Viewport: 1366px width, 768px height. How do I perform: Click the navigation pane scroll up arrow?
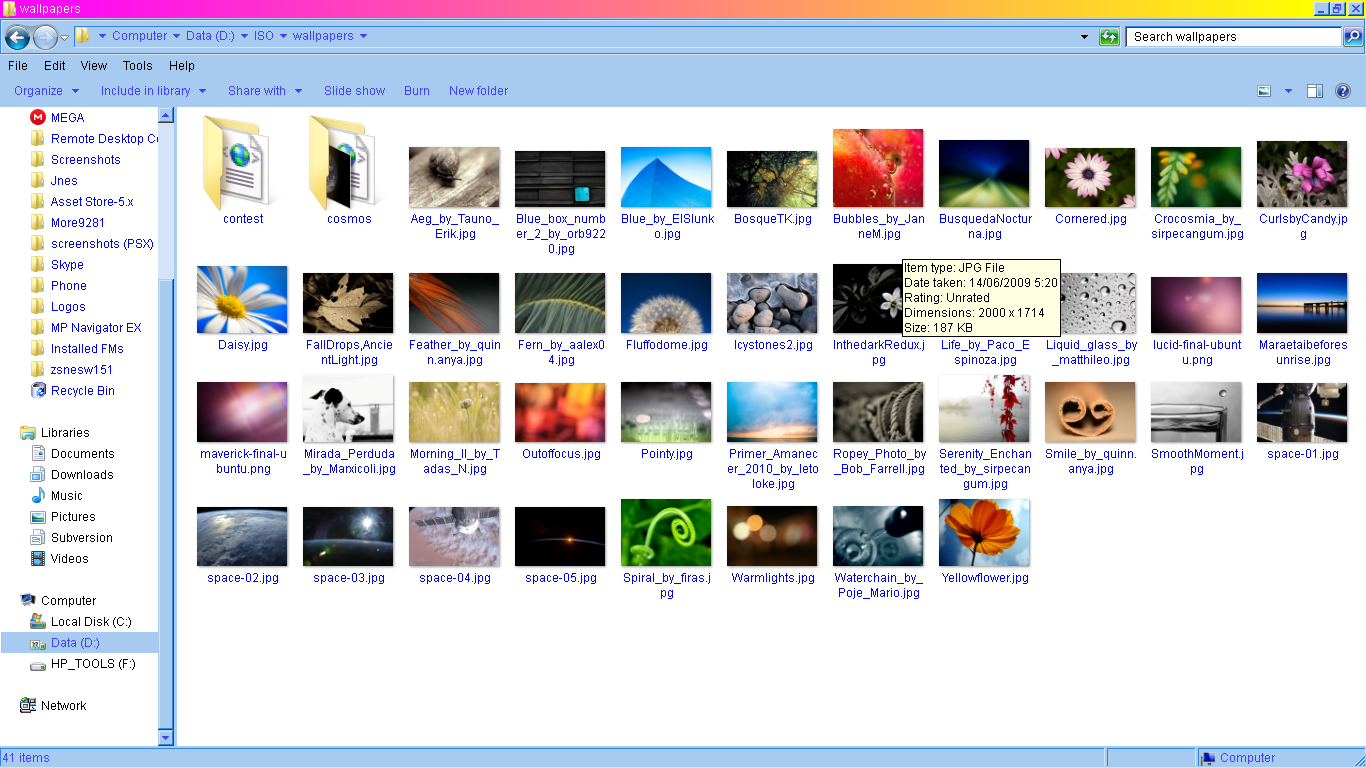tap(166, 116)
